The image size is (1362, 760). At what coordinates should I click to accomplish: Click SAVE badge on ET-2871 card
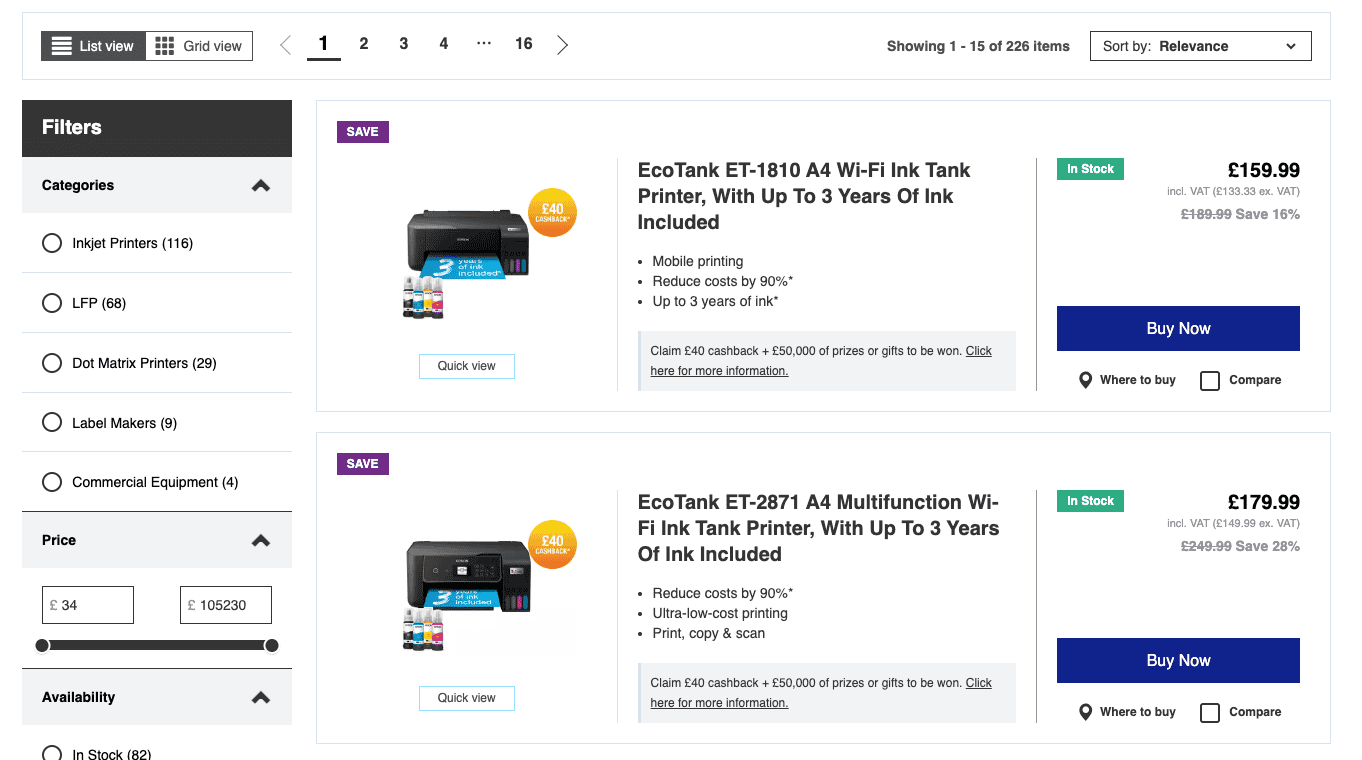point(363,464)
